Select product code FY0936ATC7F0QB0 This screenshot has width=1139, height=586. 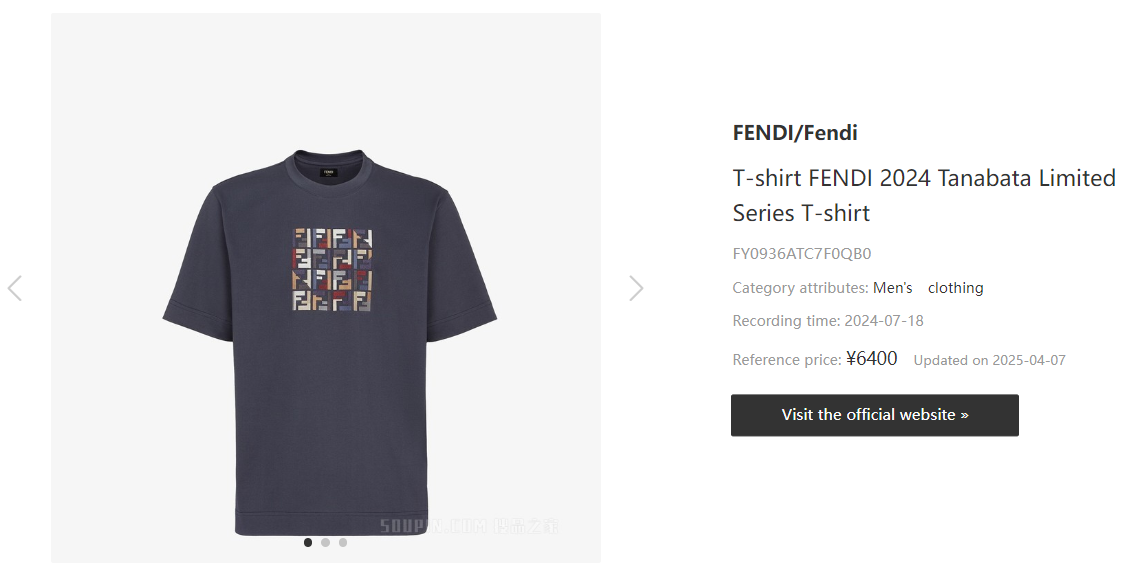(x=802, y=253)
